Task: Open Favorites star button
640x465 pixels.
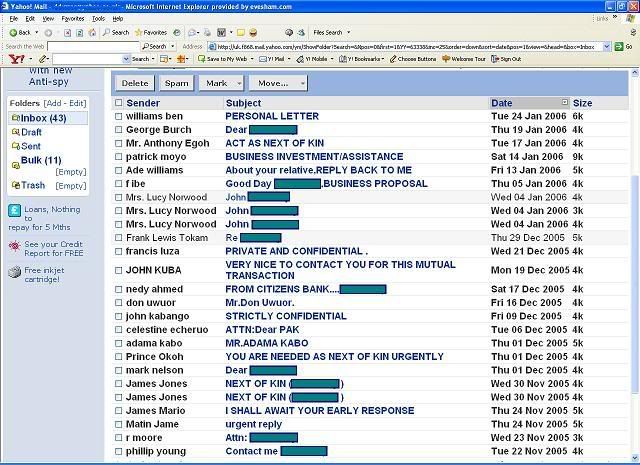Action: [151, 33]
